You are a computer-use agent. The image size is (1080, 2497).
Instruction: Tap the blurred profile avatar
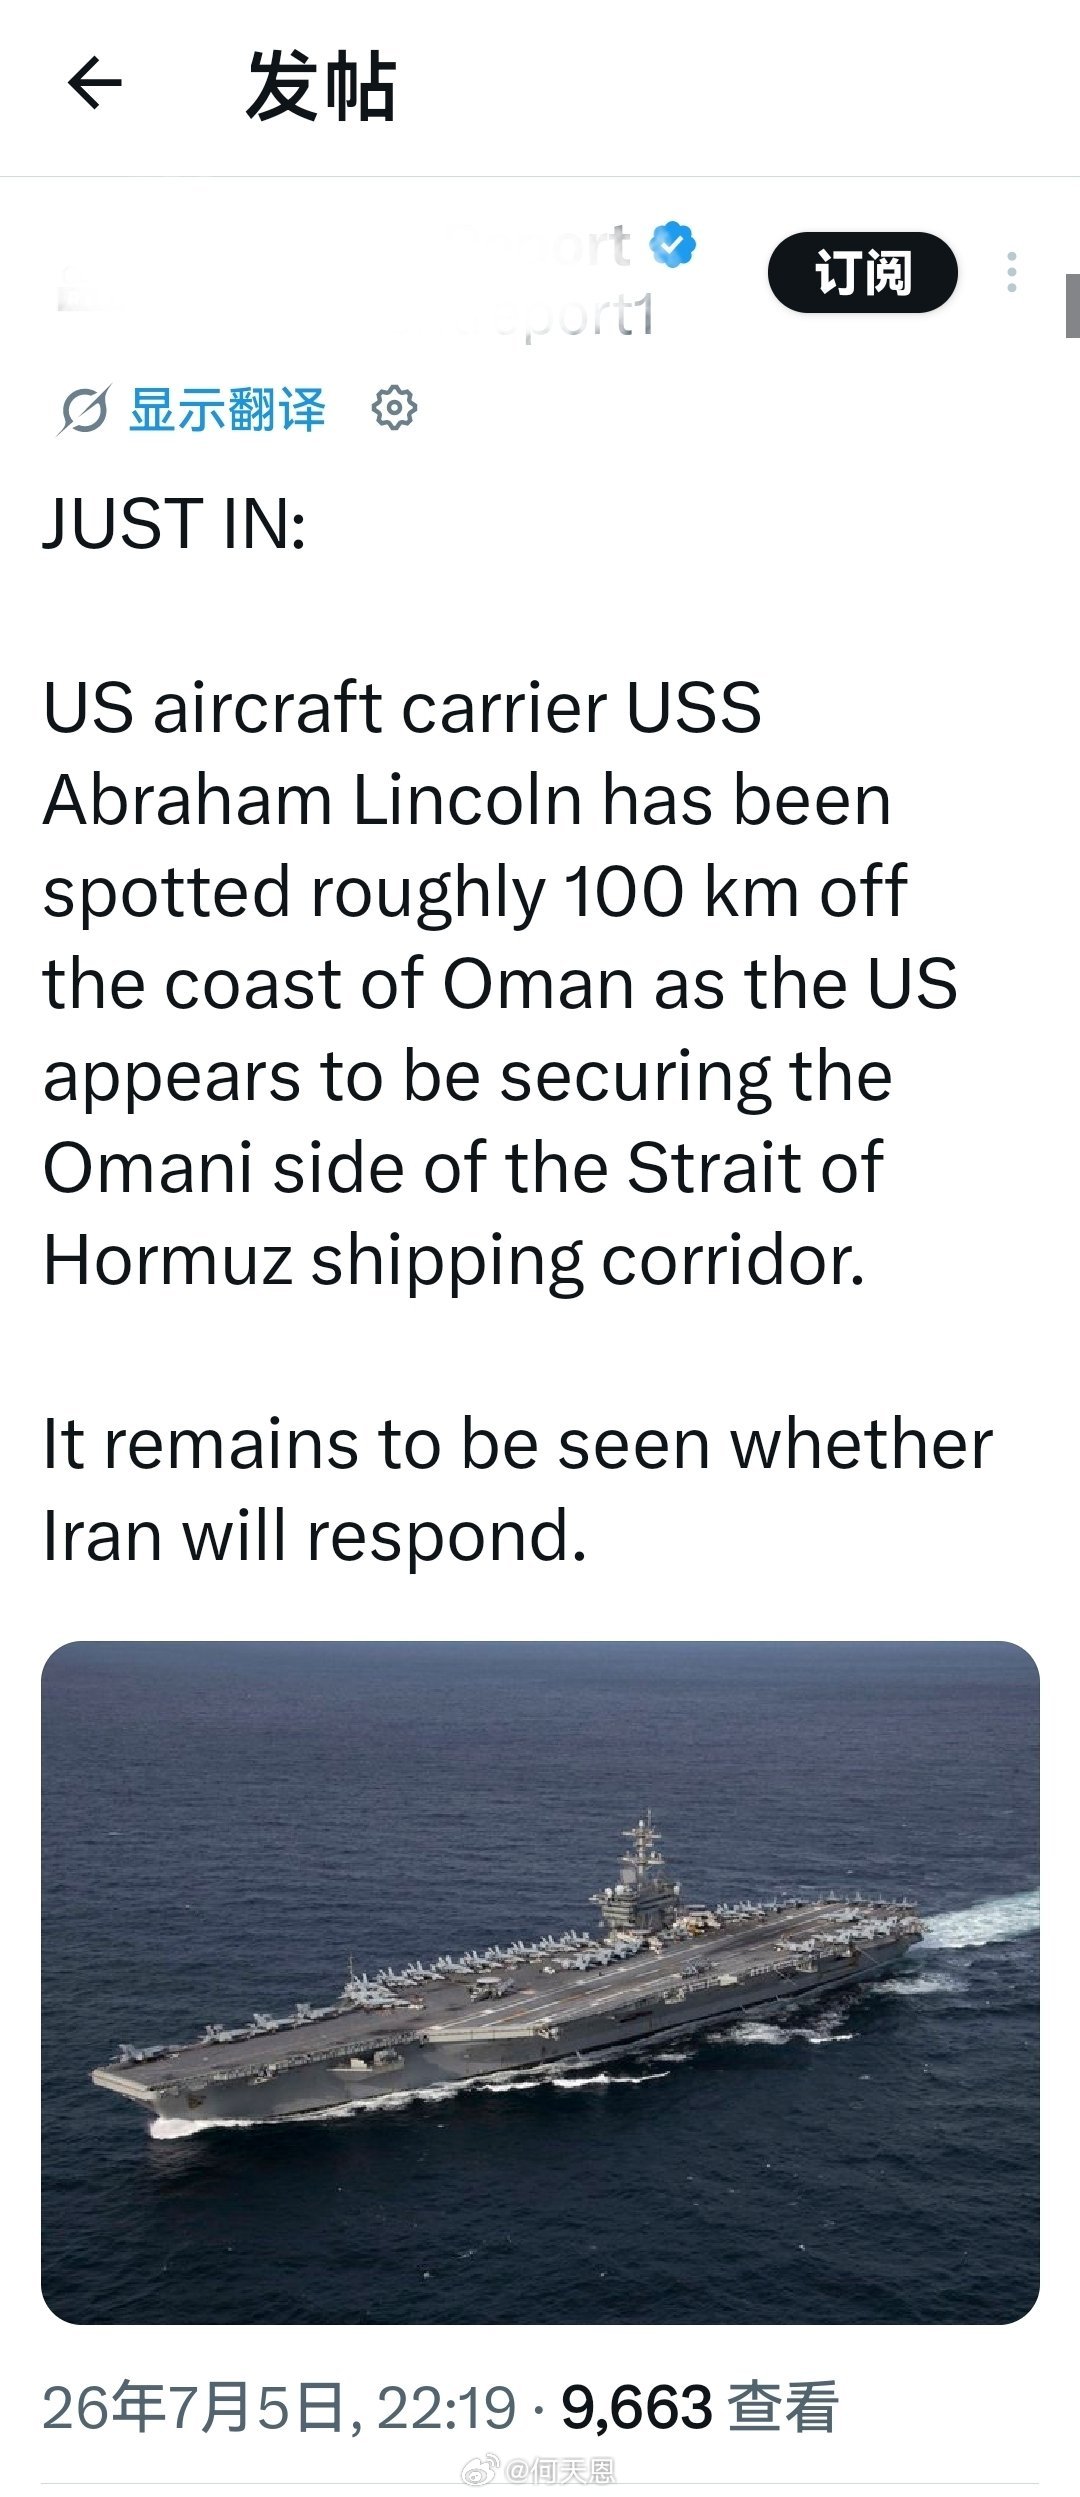coord(85,285)
